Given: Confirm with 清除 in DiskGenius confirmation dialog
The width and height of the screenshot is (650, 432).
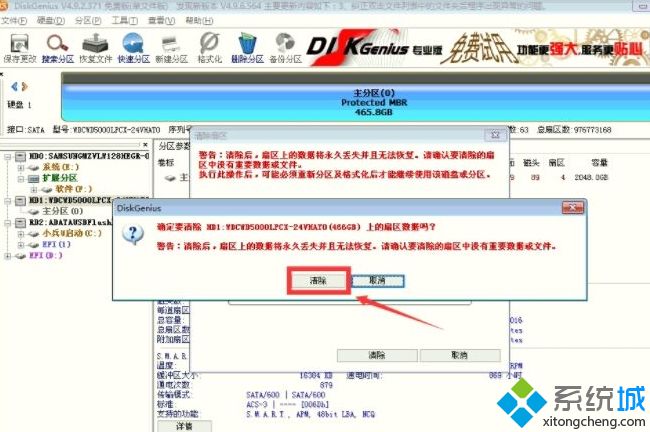Looking at the screenshot, I should pos(318,281).
